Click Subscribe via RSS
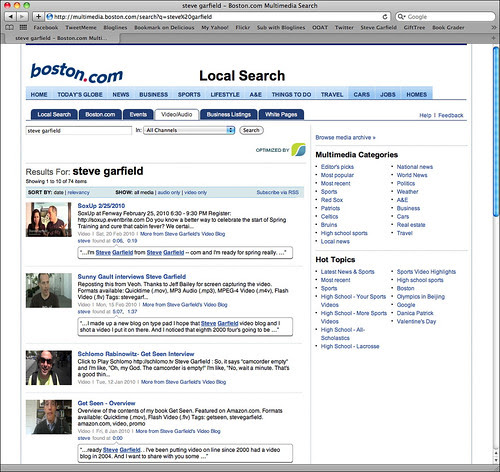 point(278,192)
